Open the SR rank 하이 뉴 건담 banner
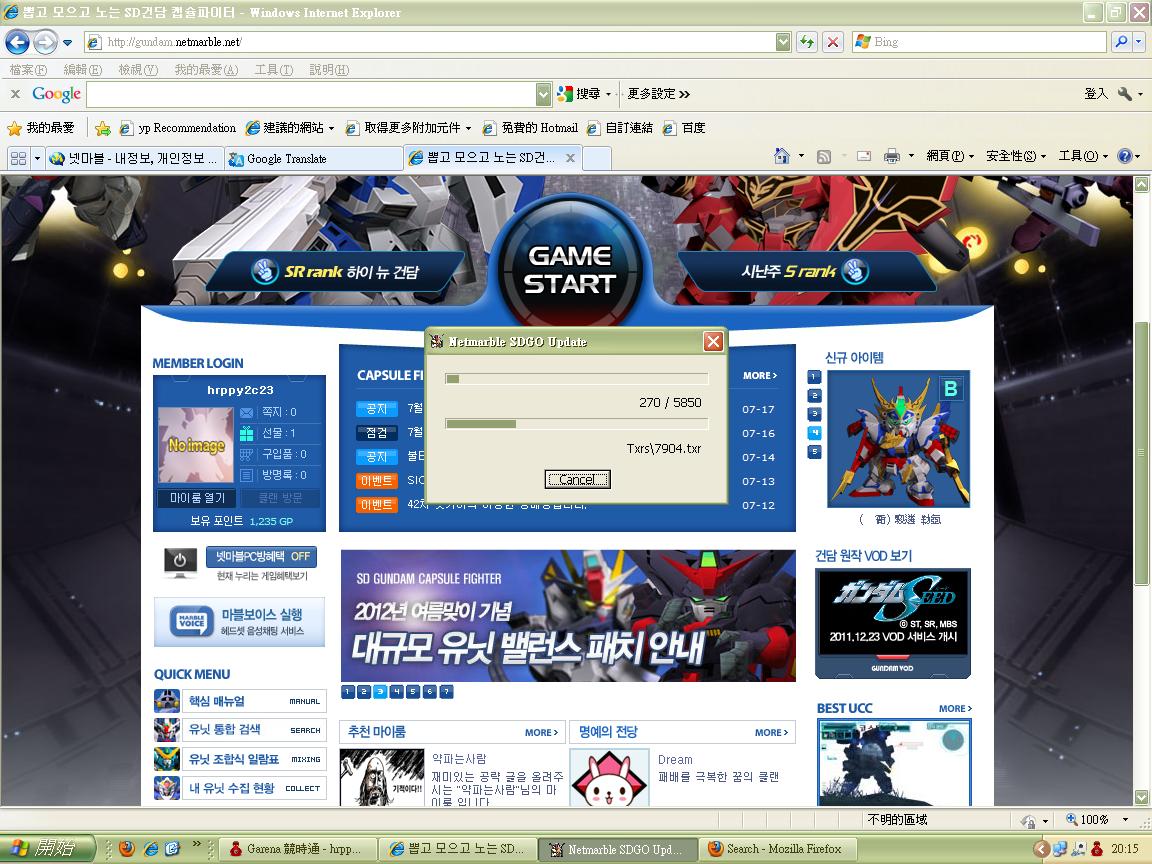The image size is (1152, 864). (x=334, y=272)
